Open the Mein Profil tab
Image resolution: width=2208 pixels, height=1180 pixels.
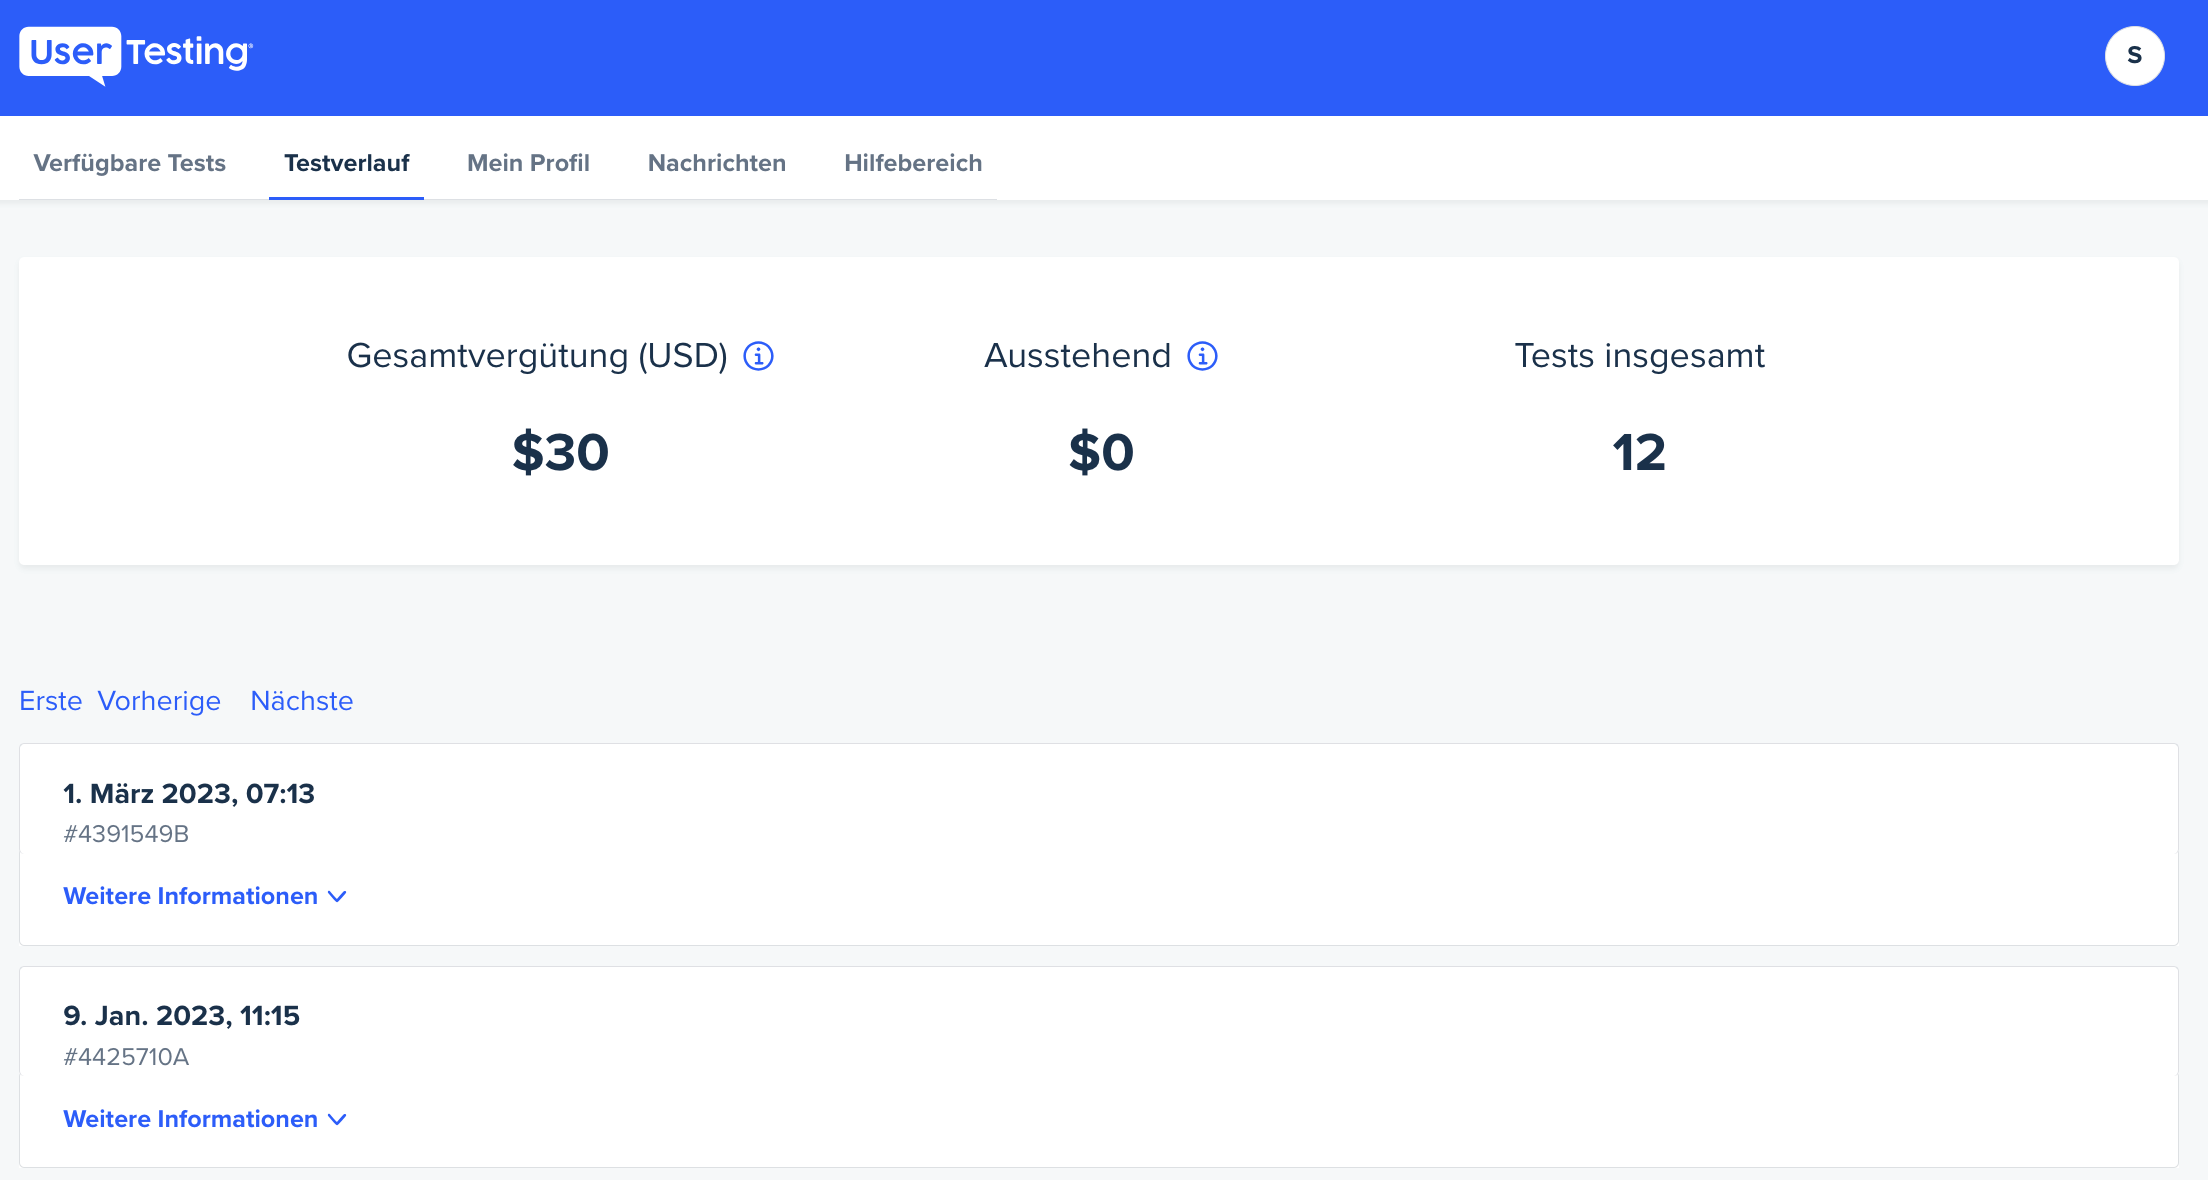(x=528, y=163)
